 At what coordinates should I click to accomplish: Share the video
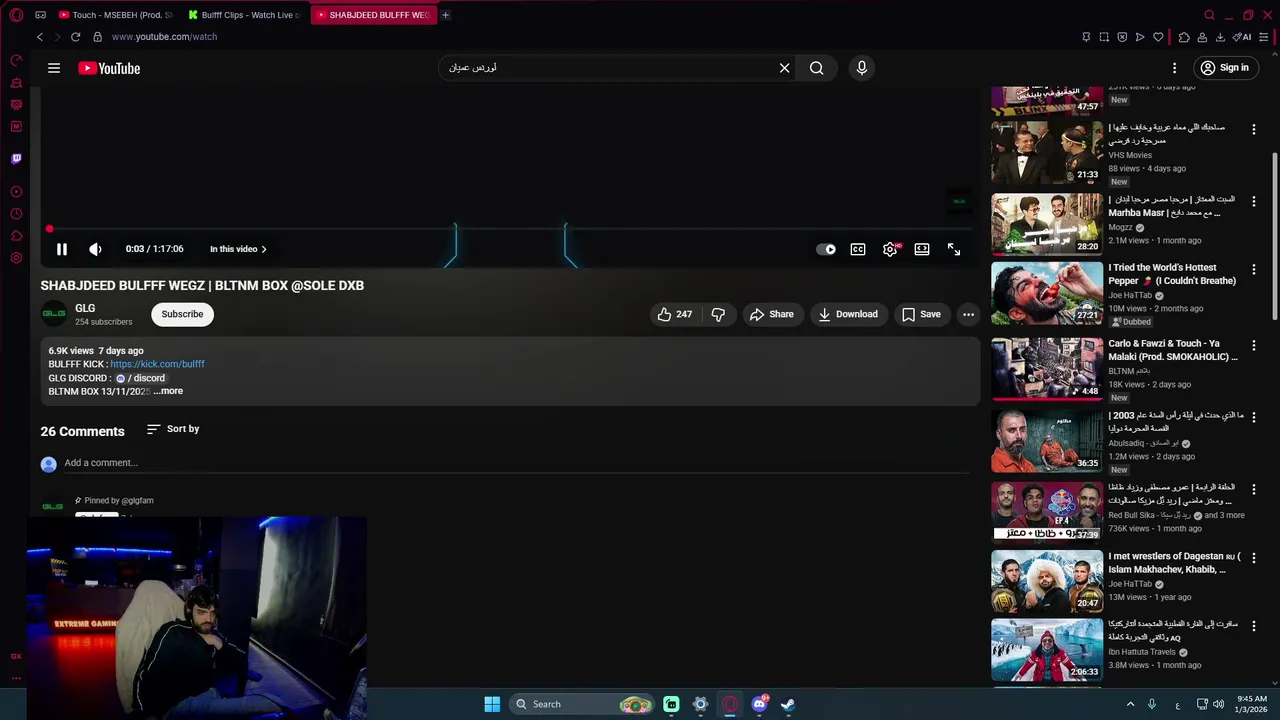tap(771, 314)
